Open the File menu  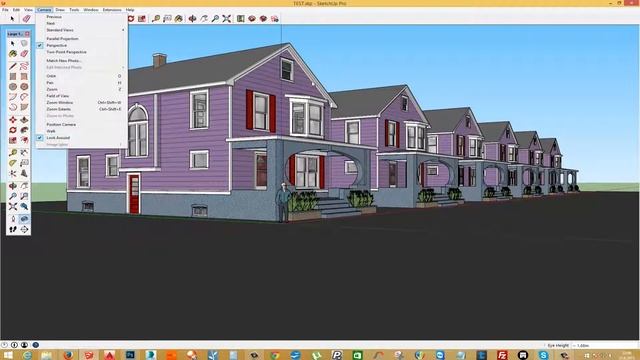click(5, 10)
